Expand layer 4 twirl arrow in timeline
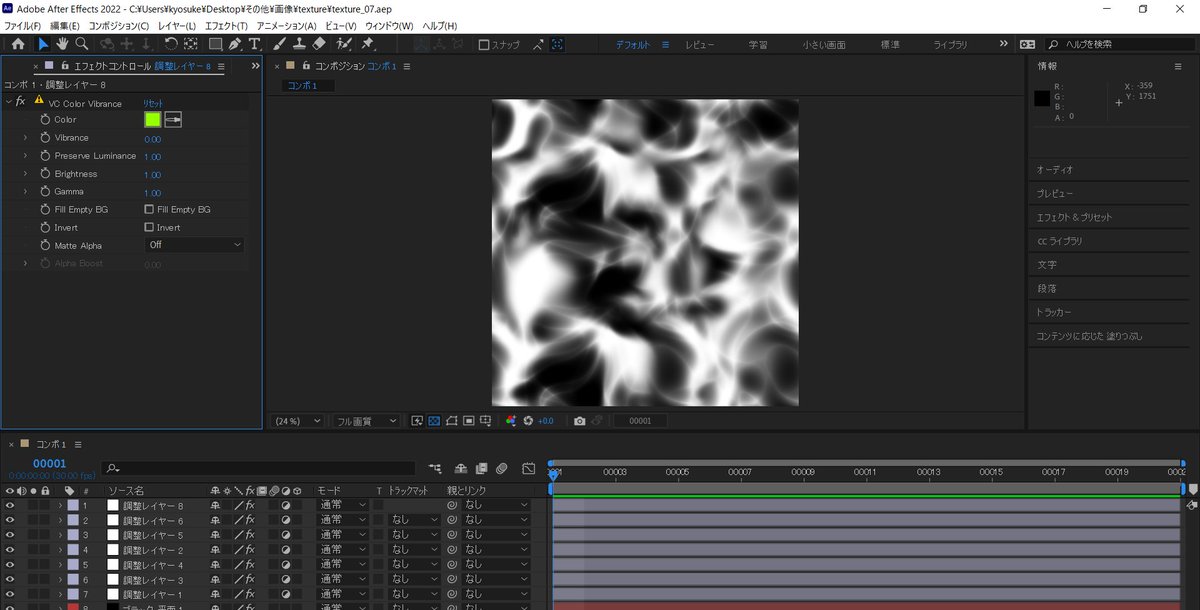The image size is (1200, 610). pos(60,550)
